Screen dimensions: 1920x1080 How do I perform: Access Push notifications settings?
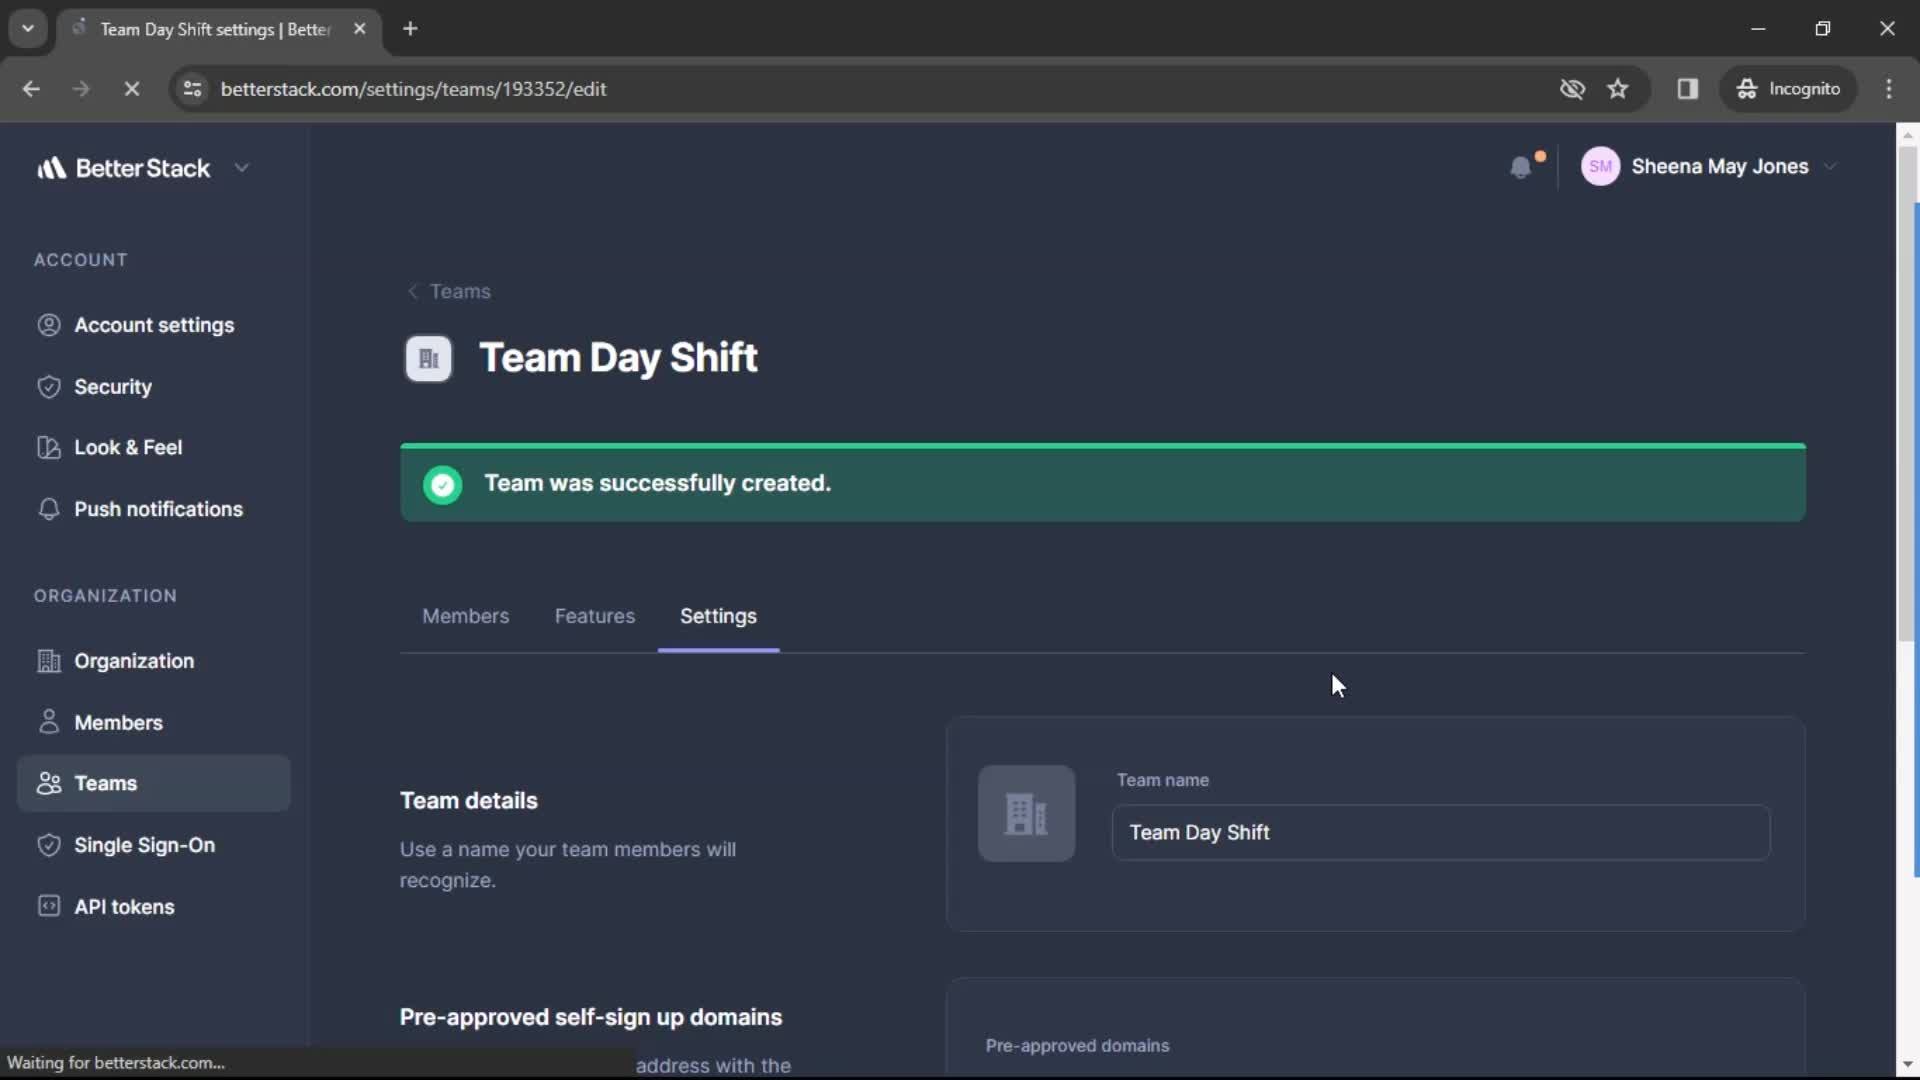tap(158, 508)
